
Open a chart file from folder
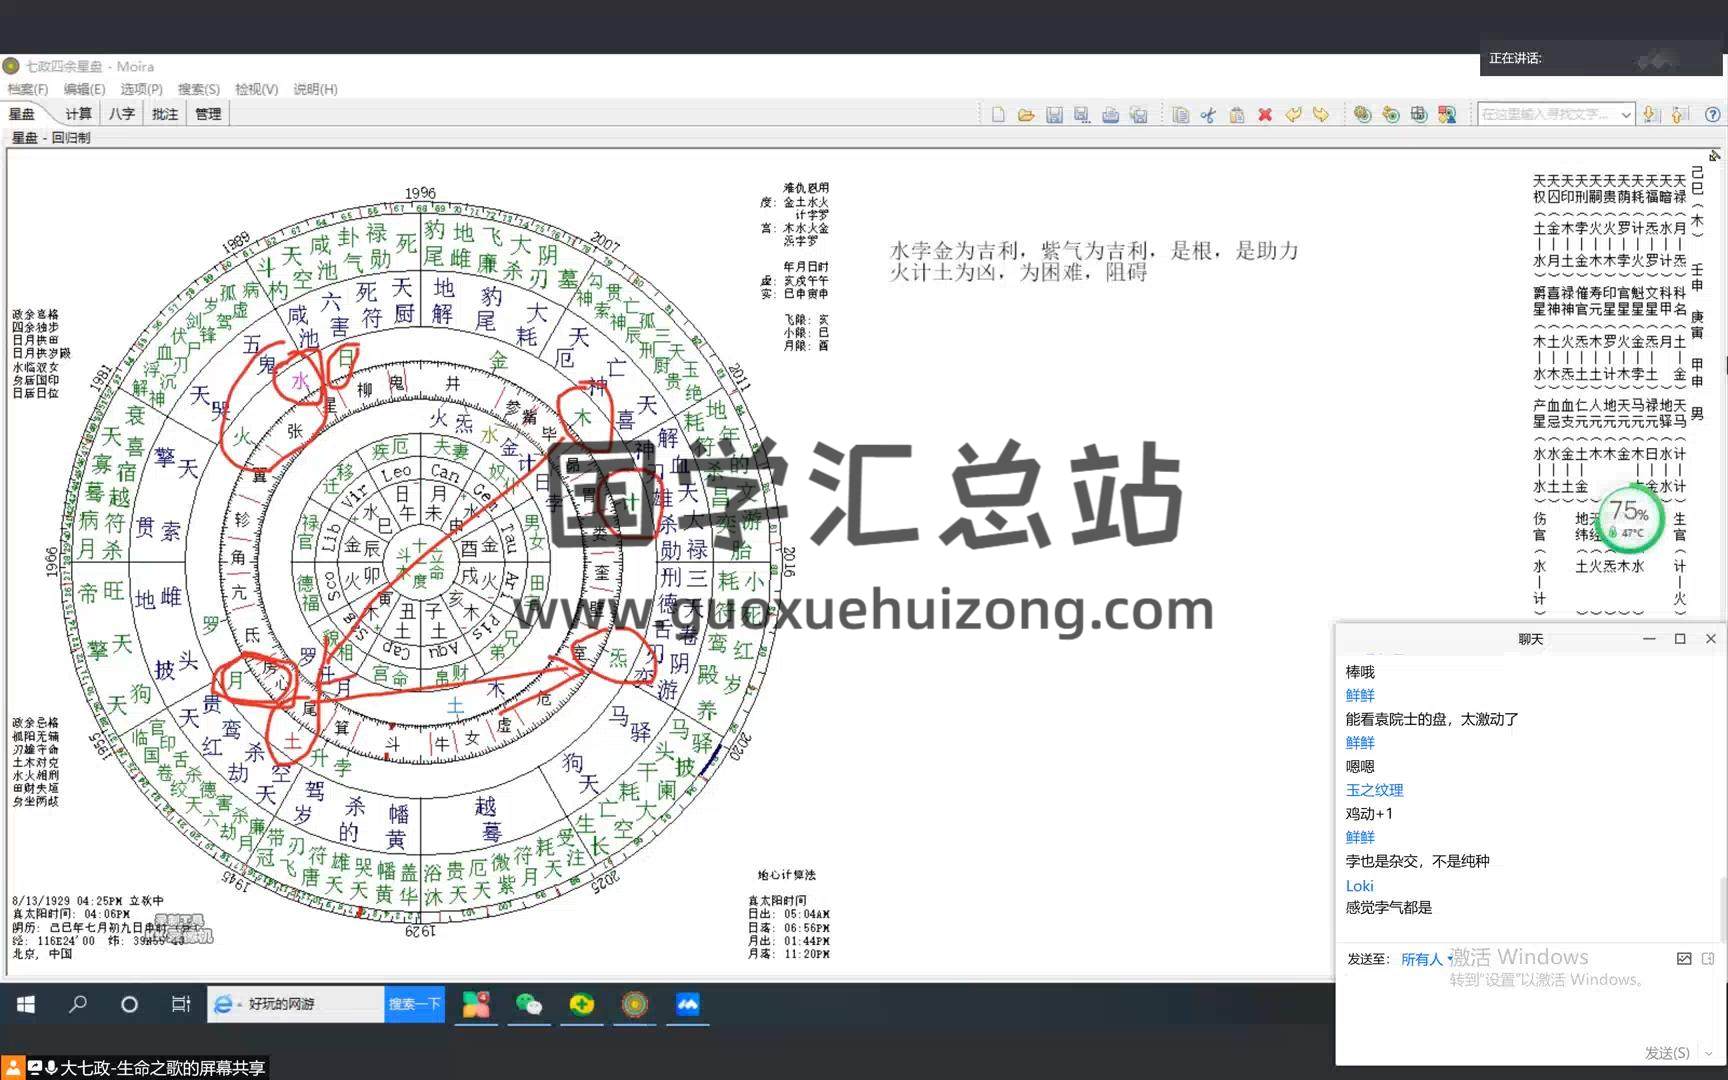[x=1026, y=115]
